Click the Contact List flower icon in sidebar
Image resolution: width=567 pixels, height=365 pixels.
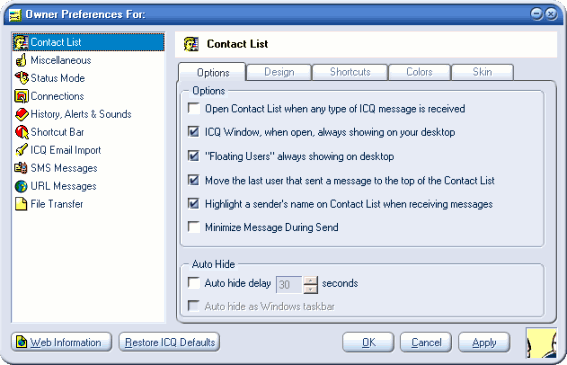(21, 42)
